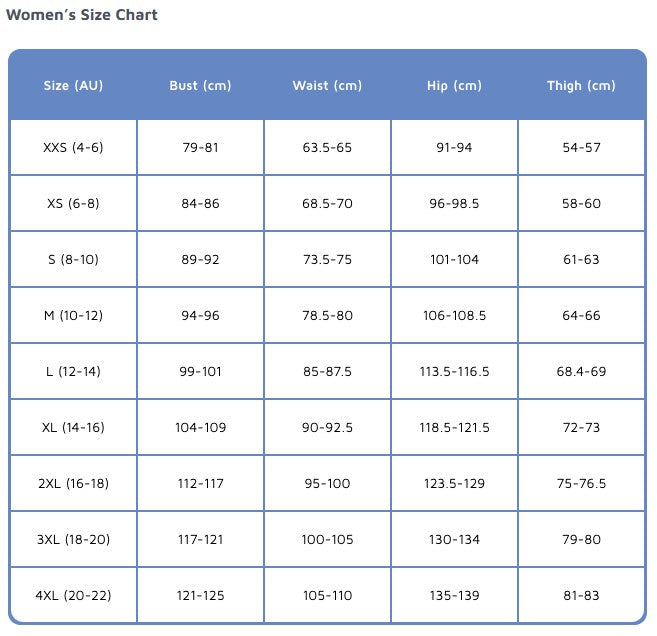This screenshot has width=657, height=636.
Task: Select thigh value 68.4-69 cell
Action: [x=581, y=372]
